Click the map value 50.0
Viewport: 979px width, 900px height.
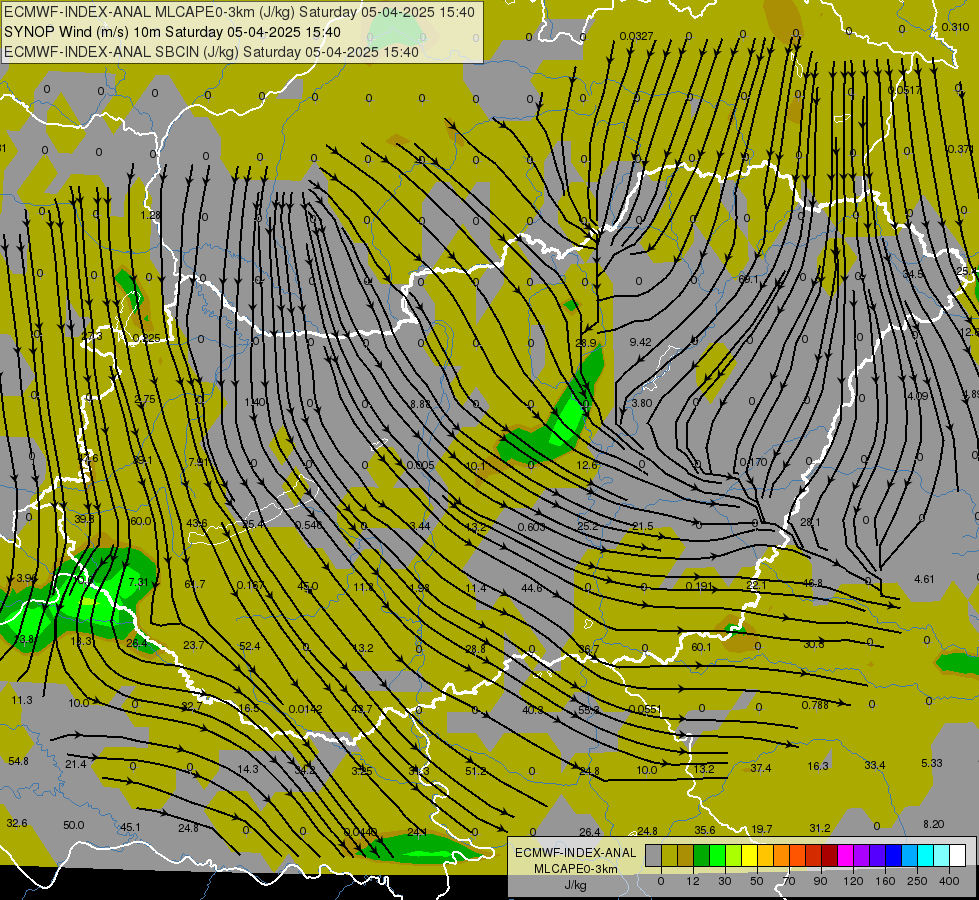[74, 826]
